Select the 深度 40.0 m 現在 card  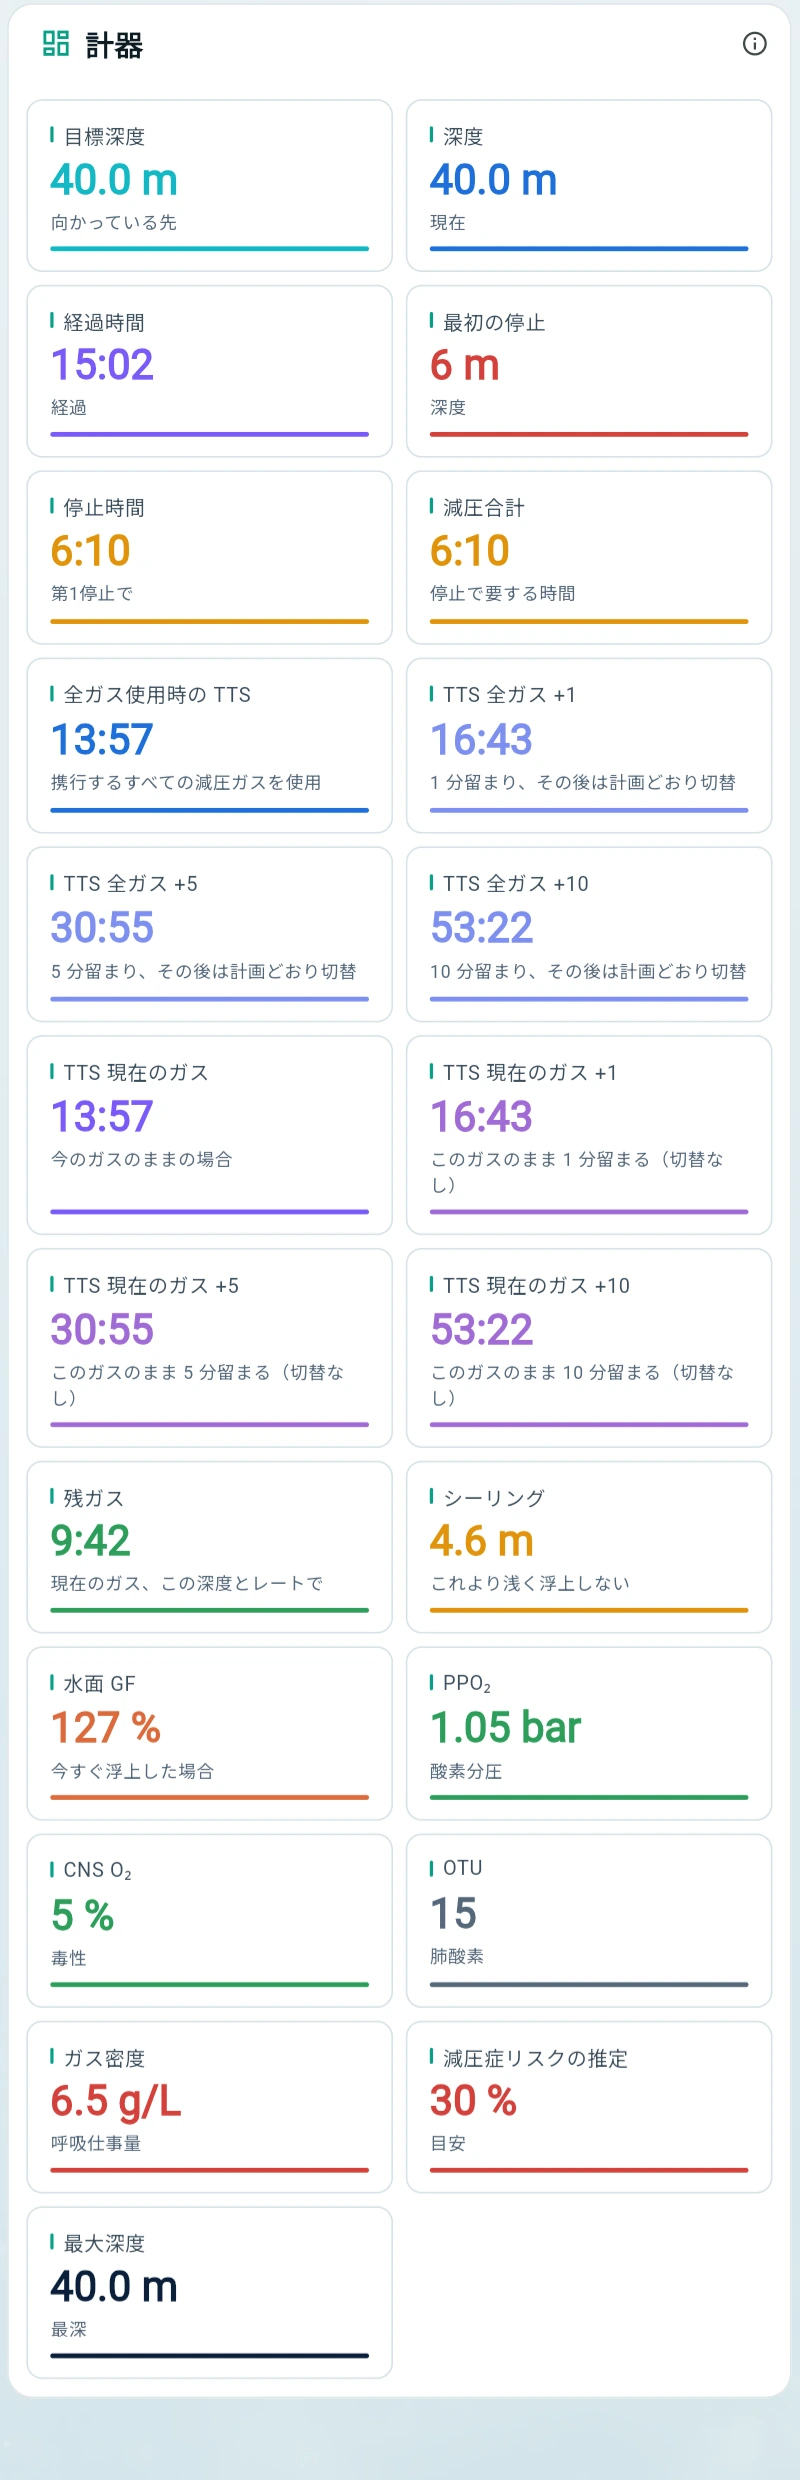coord(589,185)
